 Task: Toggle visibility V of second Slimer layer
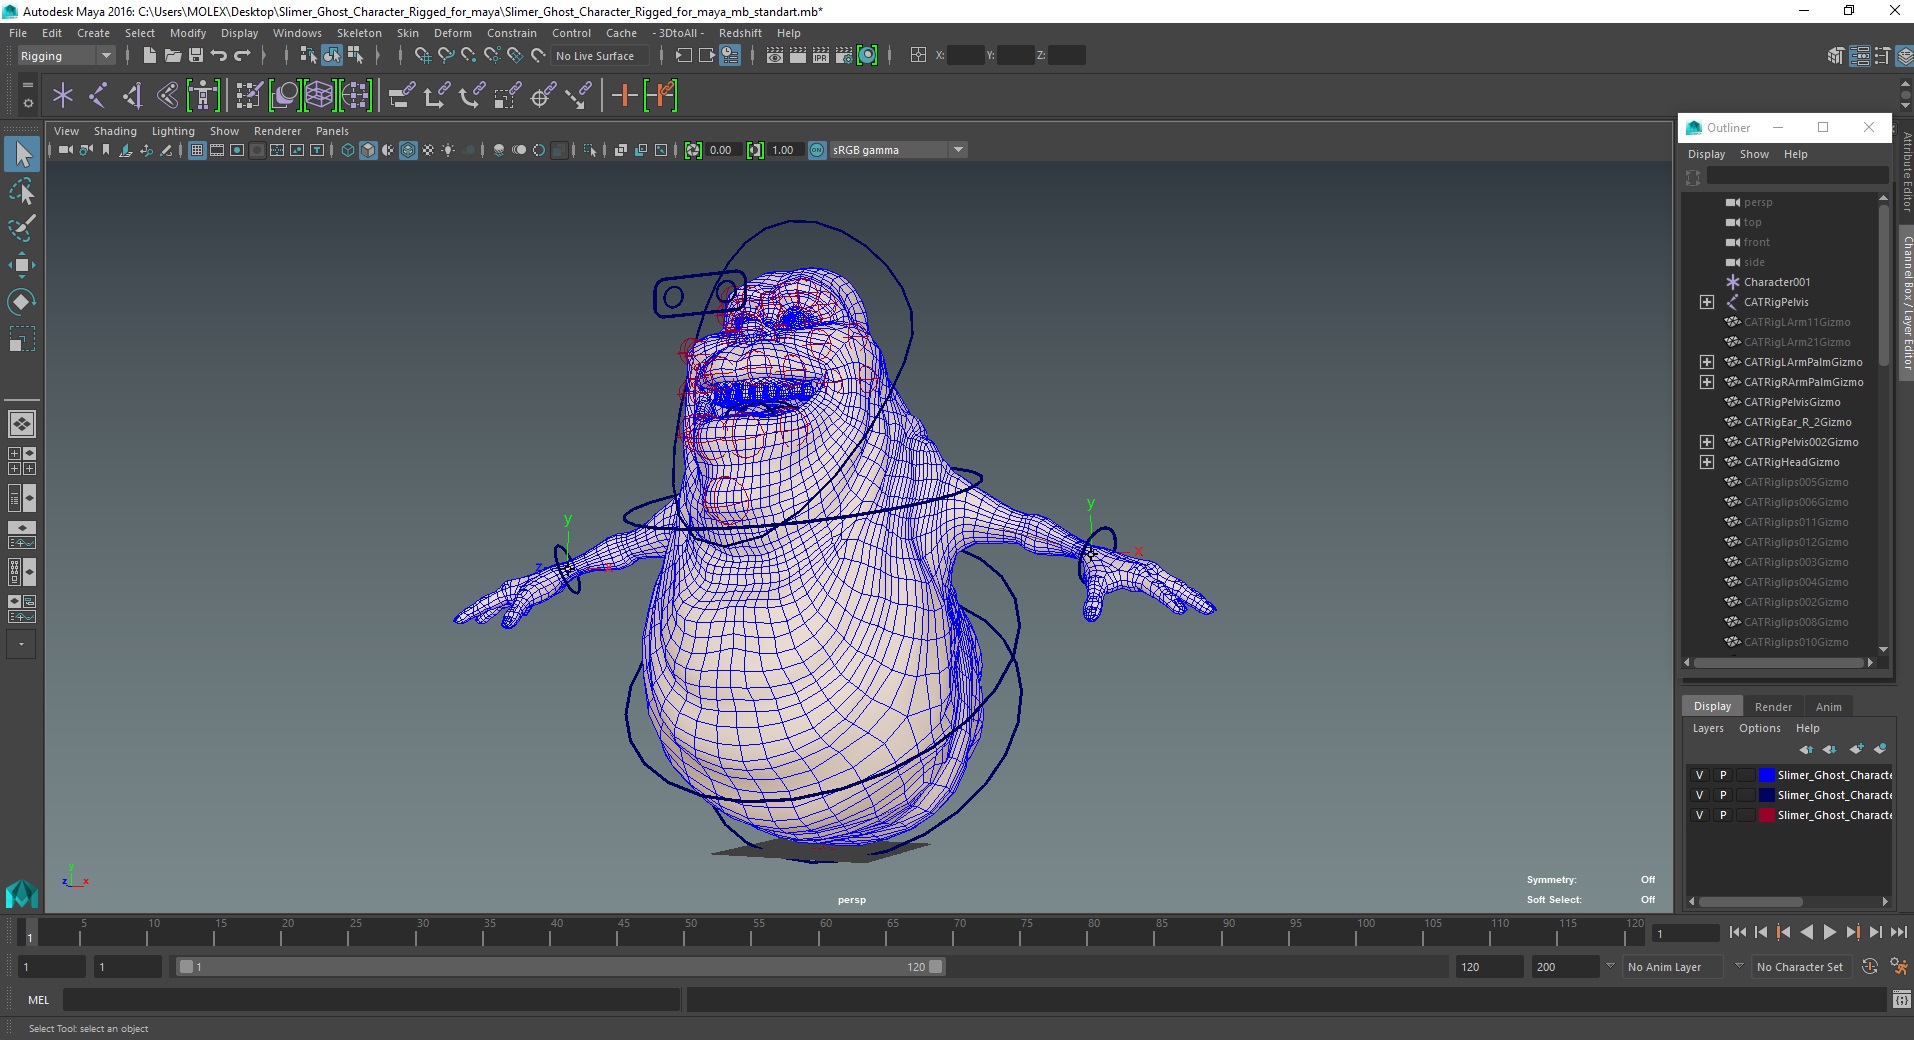(x=1699, y=795)
